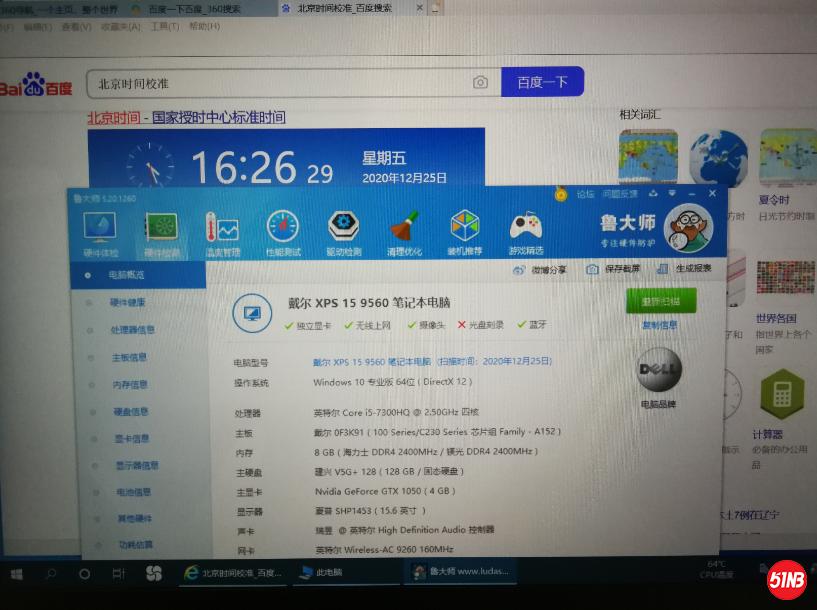Viewport: 817px width, 610px height.
Task: Switch to 百度一下百度_360搜索 browser tab
Action: click(194, 9)
